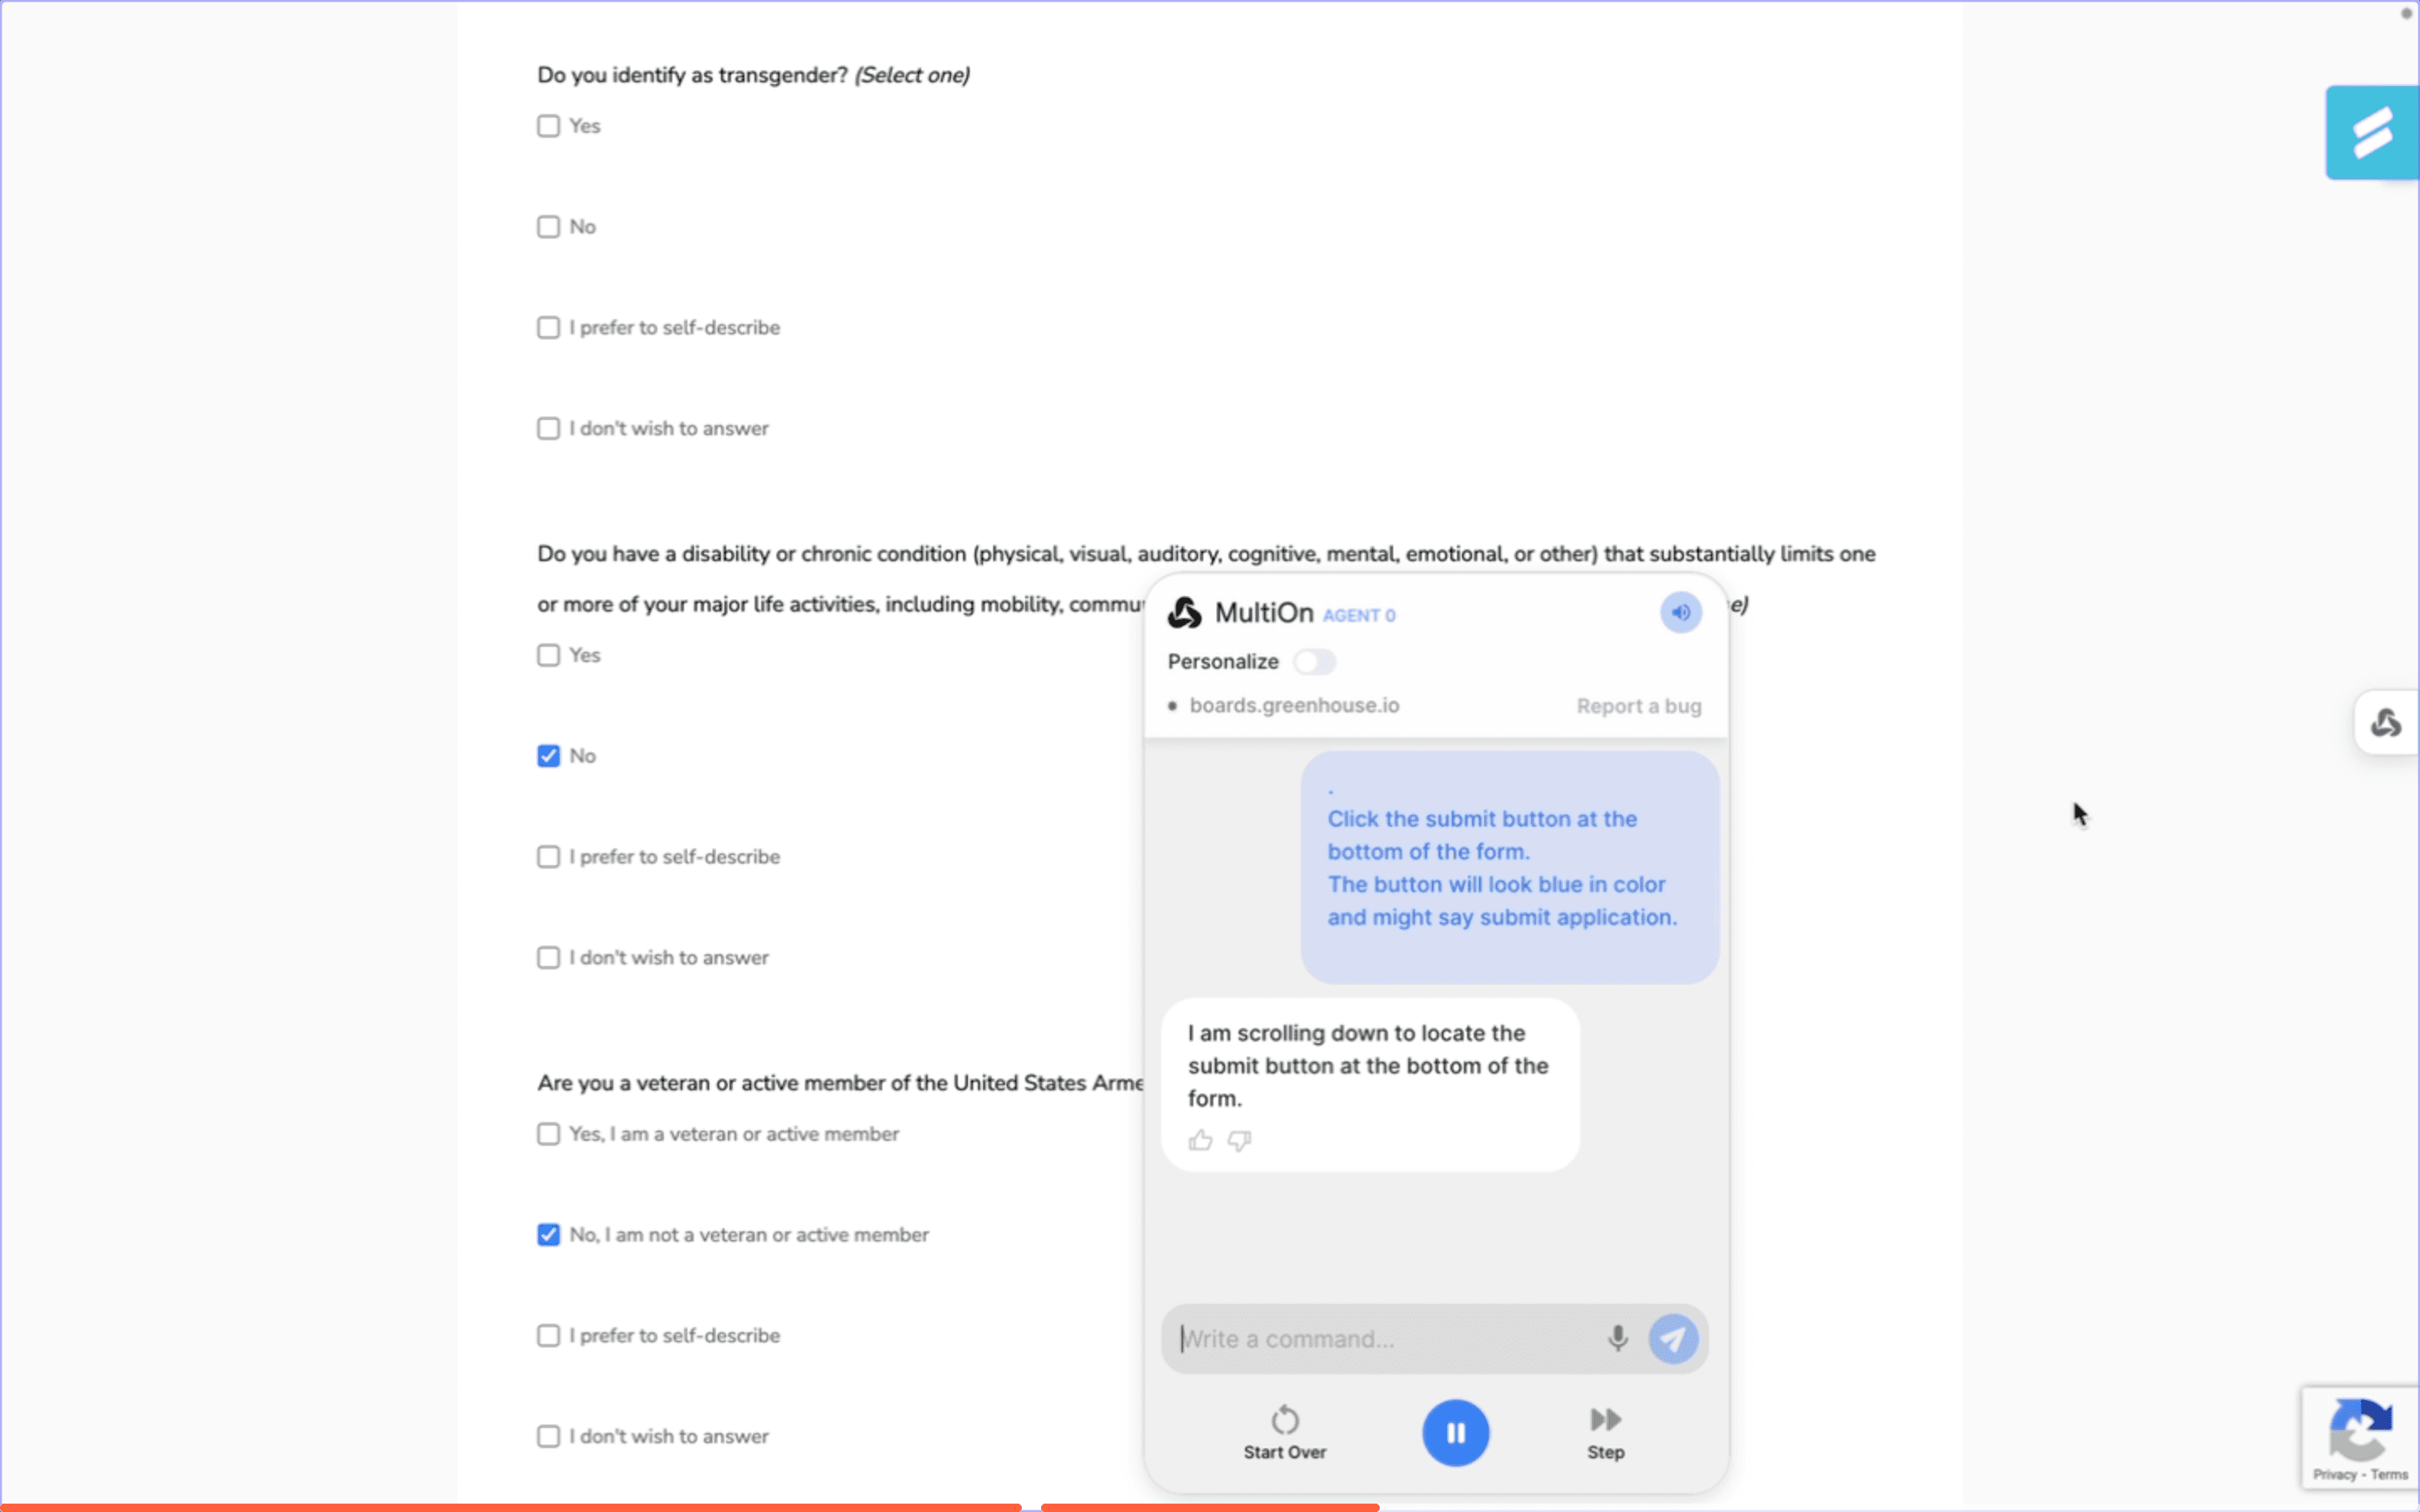2420x1512 pixels.
Task: Check No for transgender question
Action: click(548, 227)
